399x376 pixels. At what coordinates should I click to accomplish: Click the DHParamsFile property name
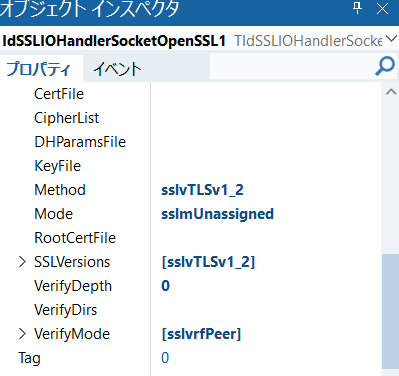pyautogui.click(x=80, y=142)
